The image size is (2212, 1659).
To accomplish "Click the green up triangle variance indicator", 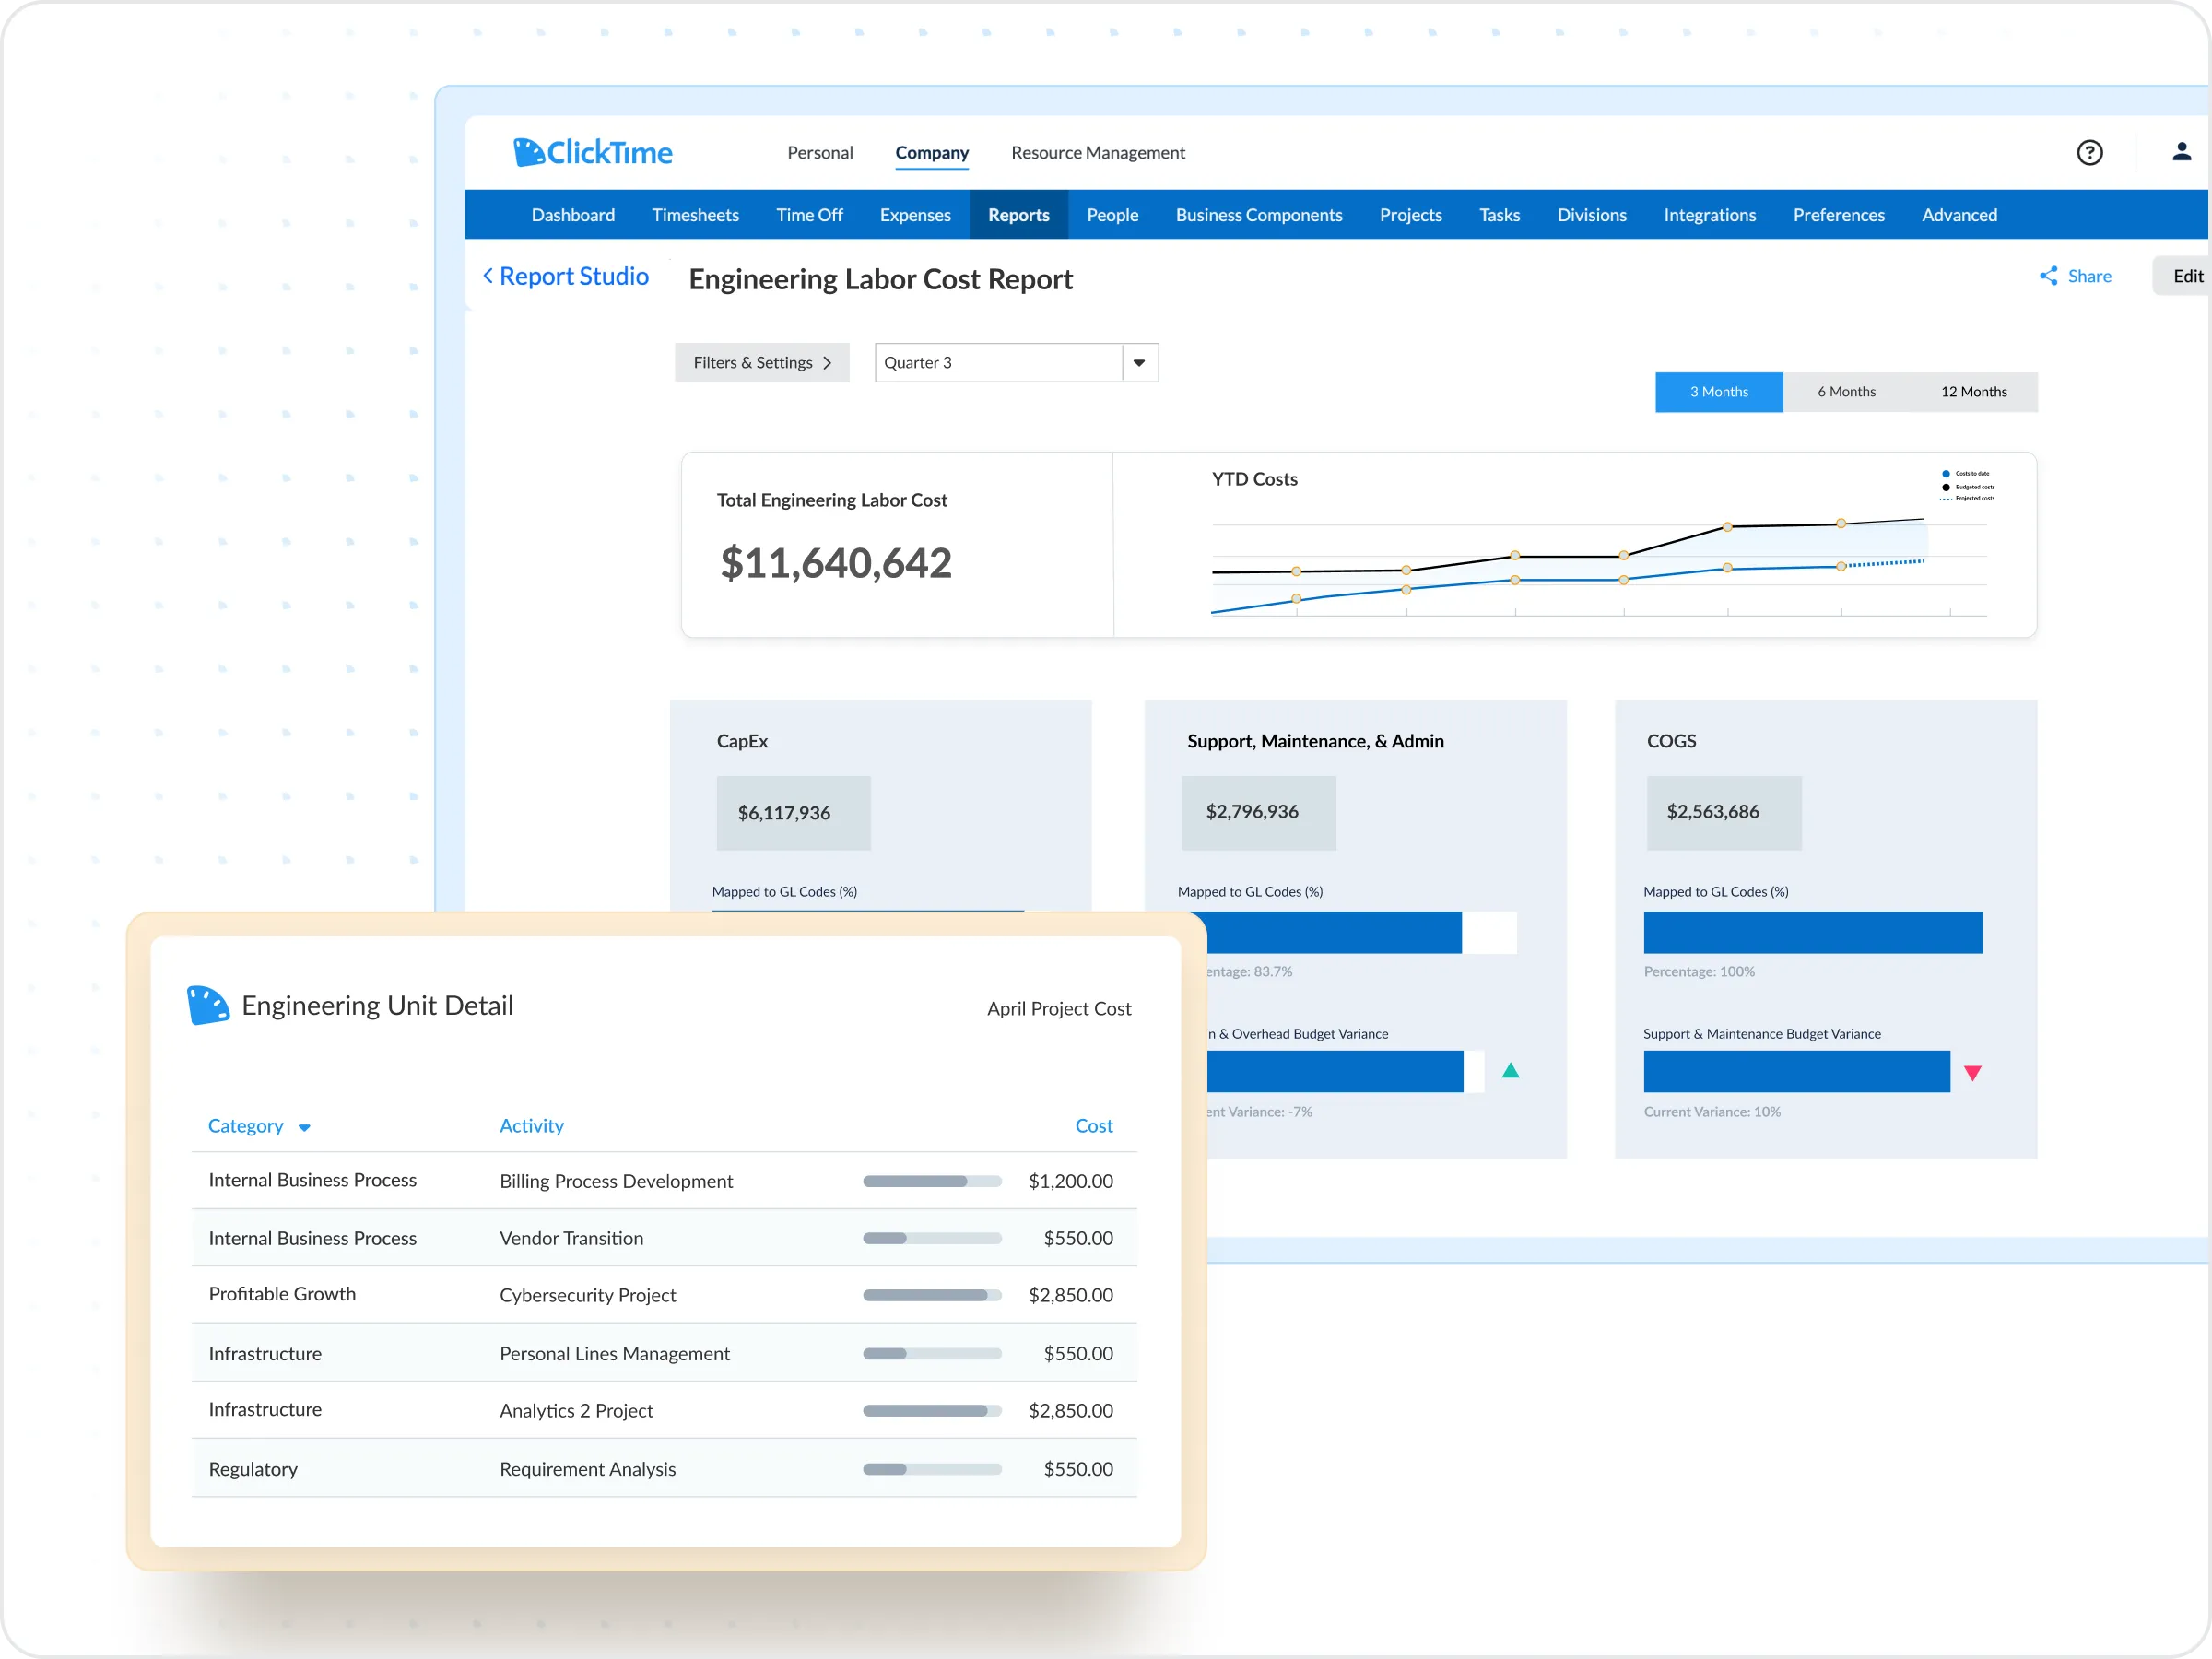I will tap(1510, 1071).
